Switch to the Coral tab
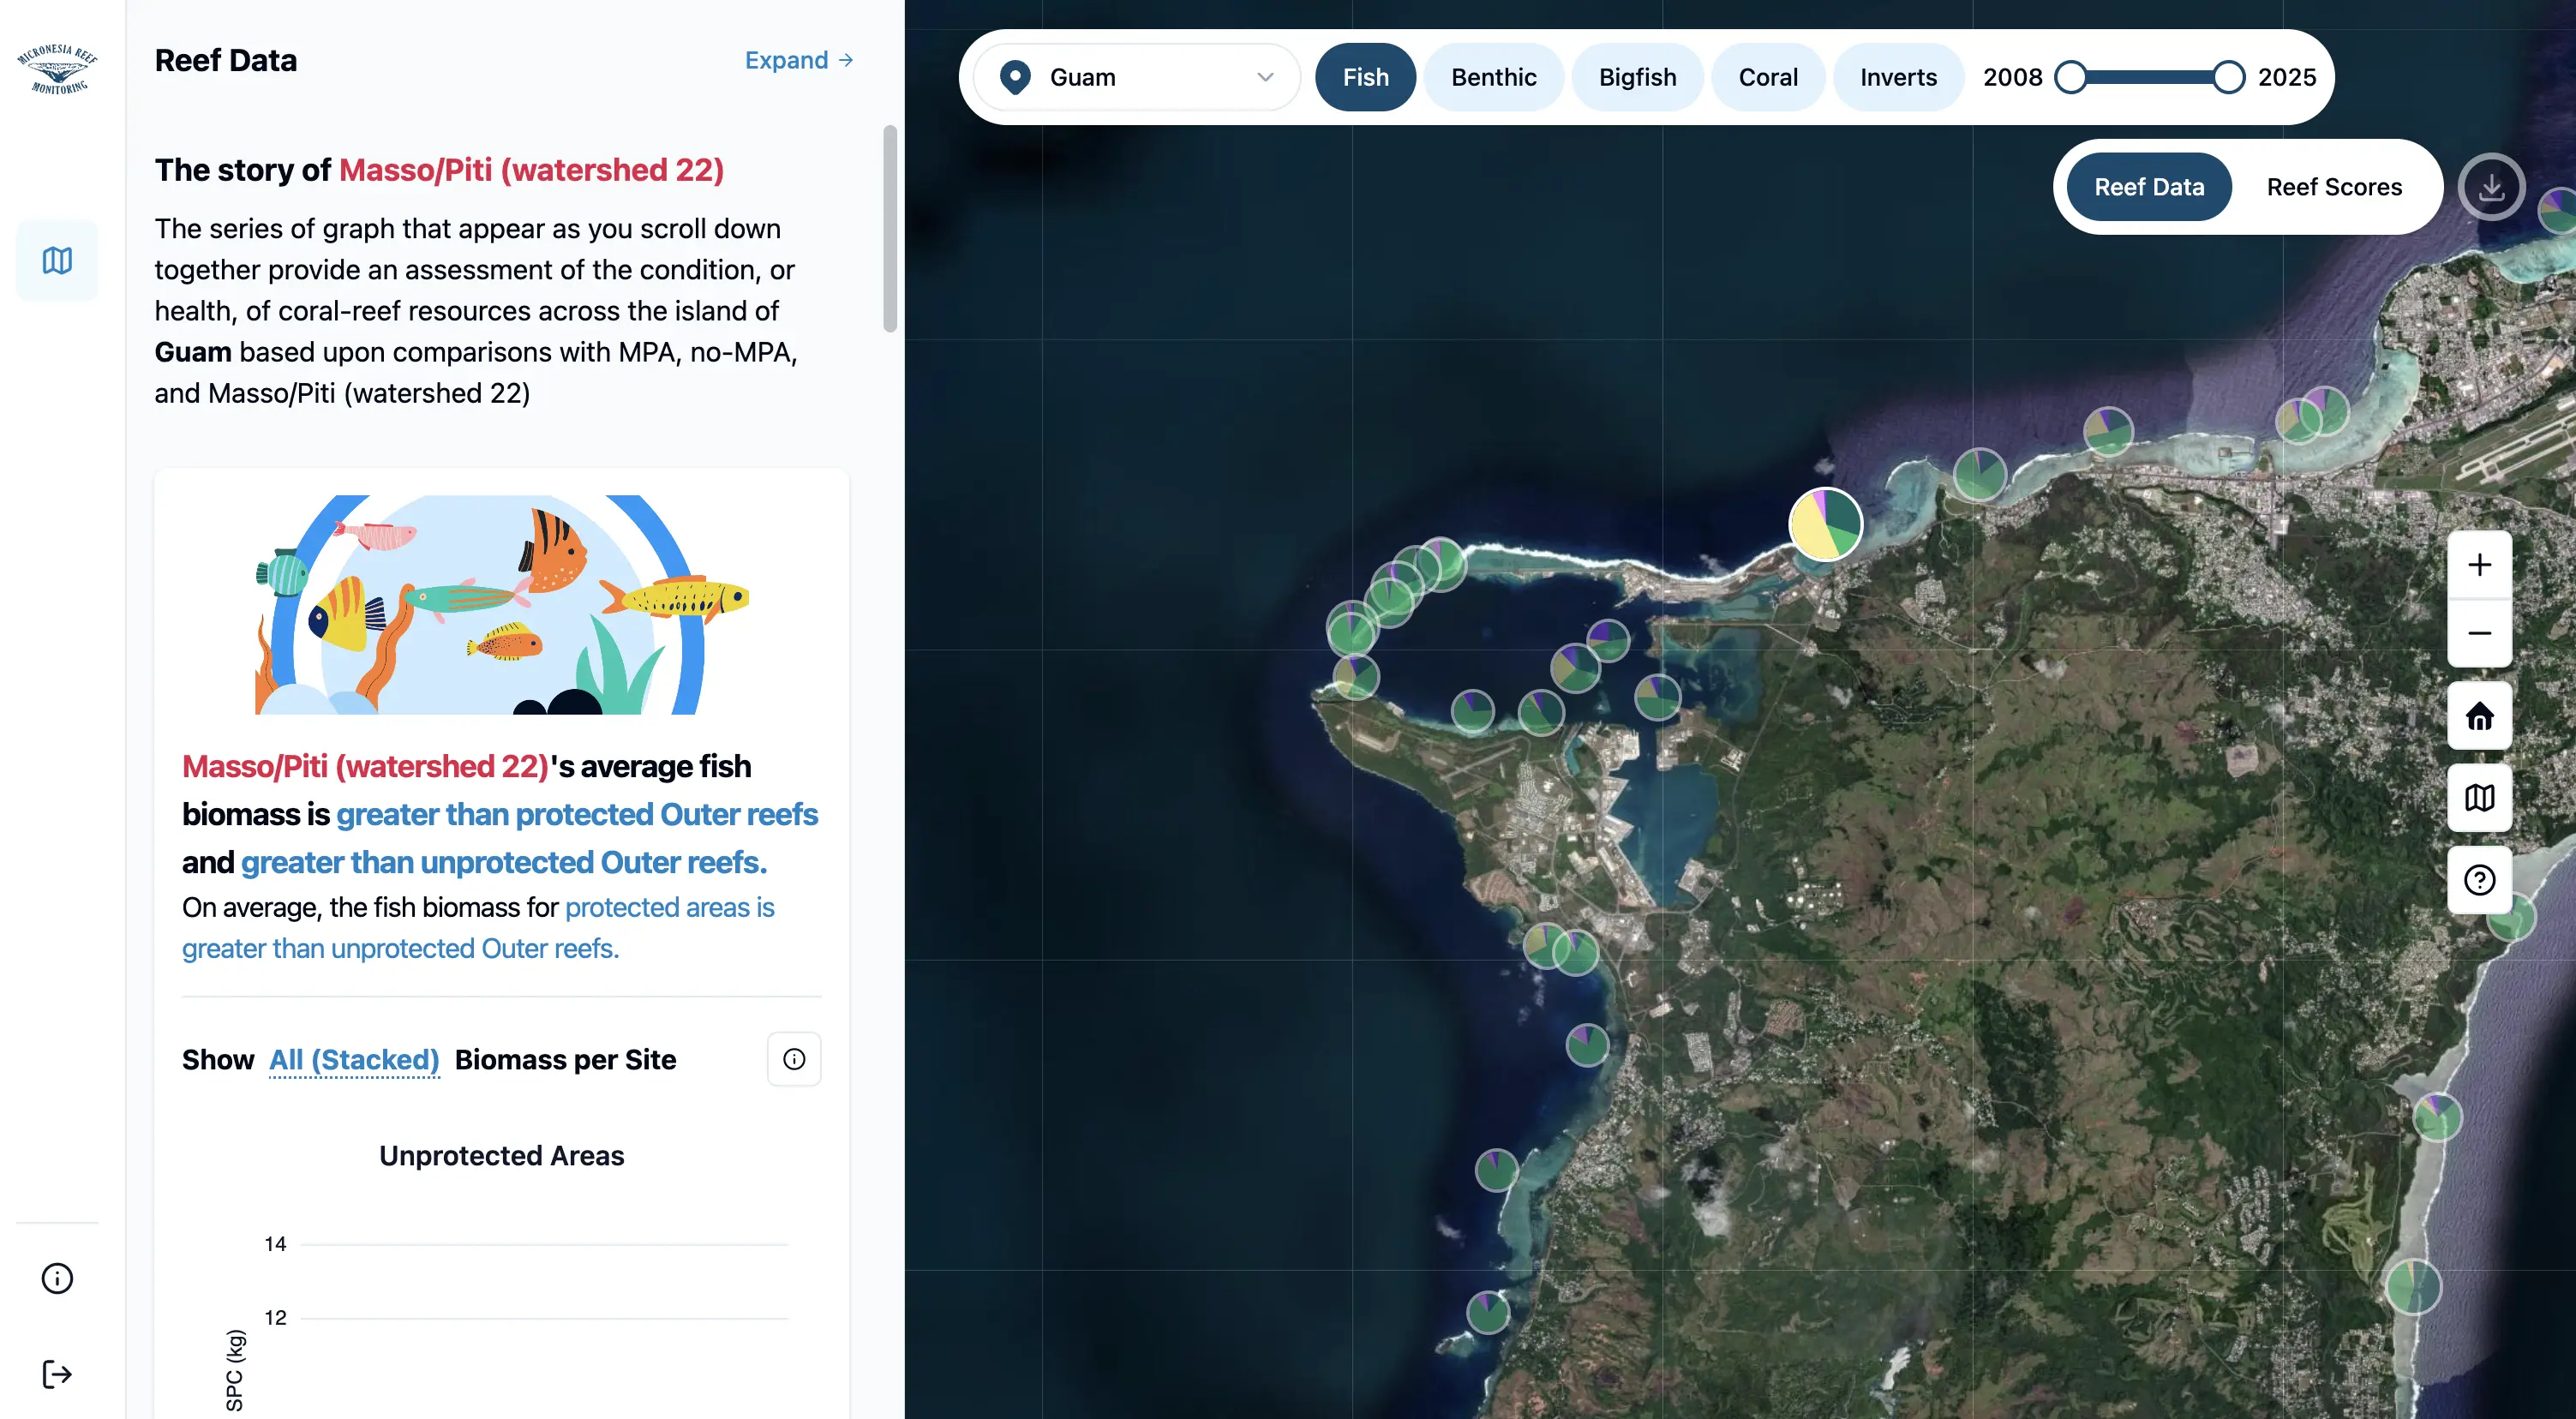This screenshot has width=2576, height=1419. click(1768, 77)
